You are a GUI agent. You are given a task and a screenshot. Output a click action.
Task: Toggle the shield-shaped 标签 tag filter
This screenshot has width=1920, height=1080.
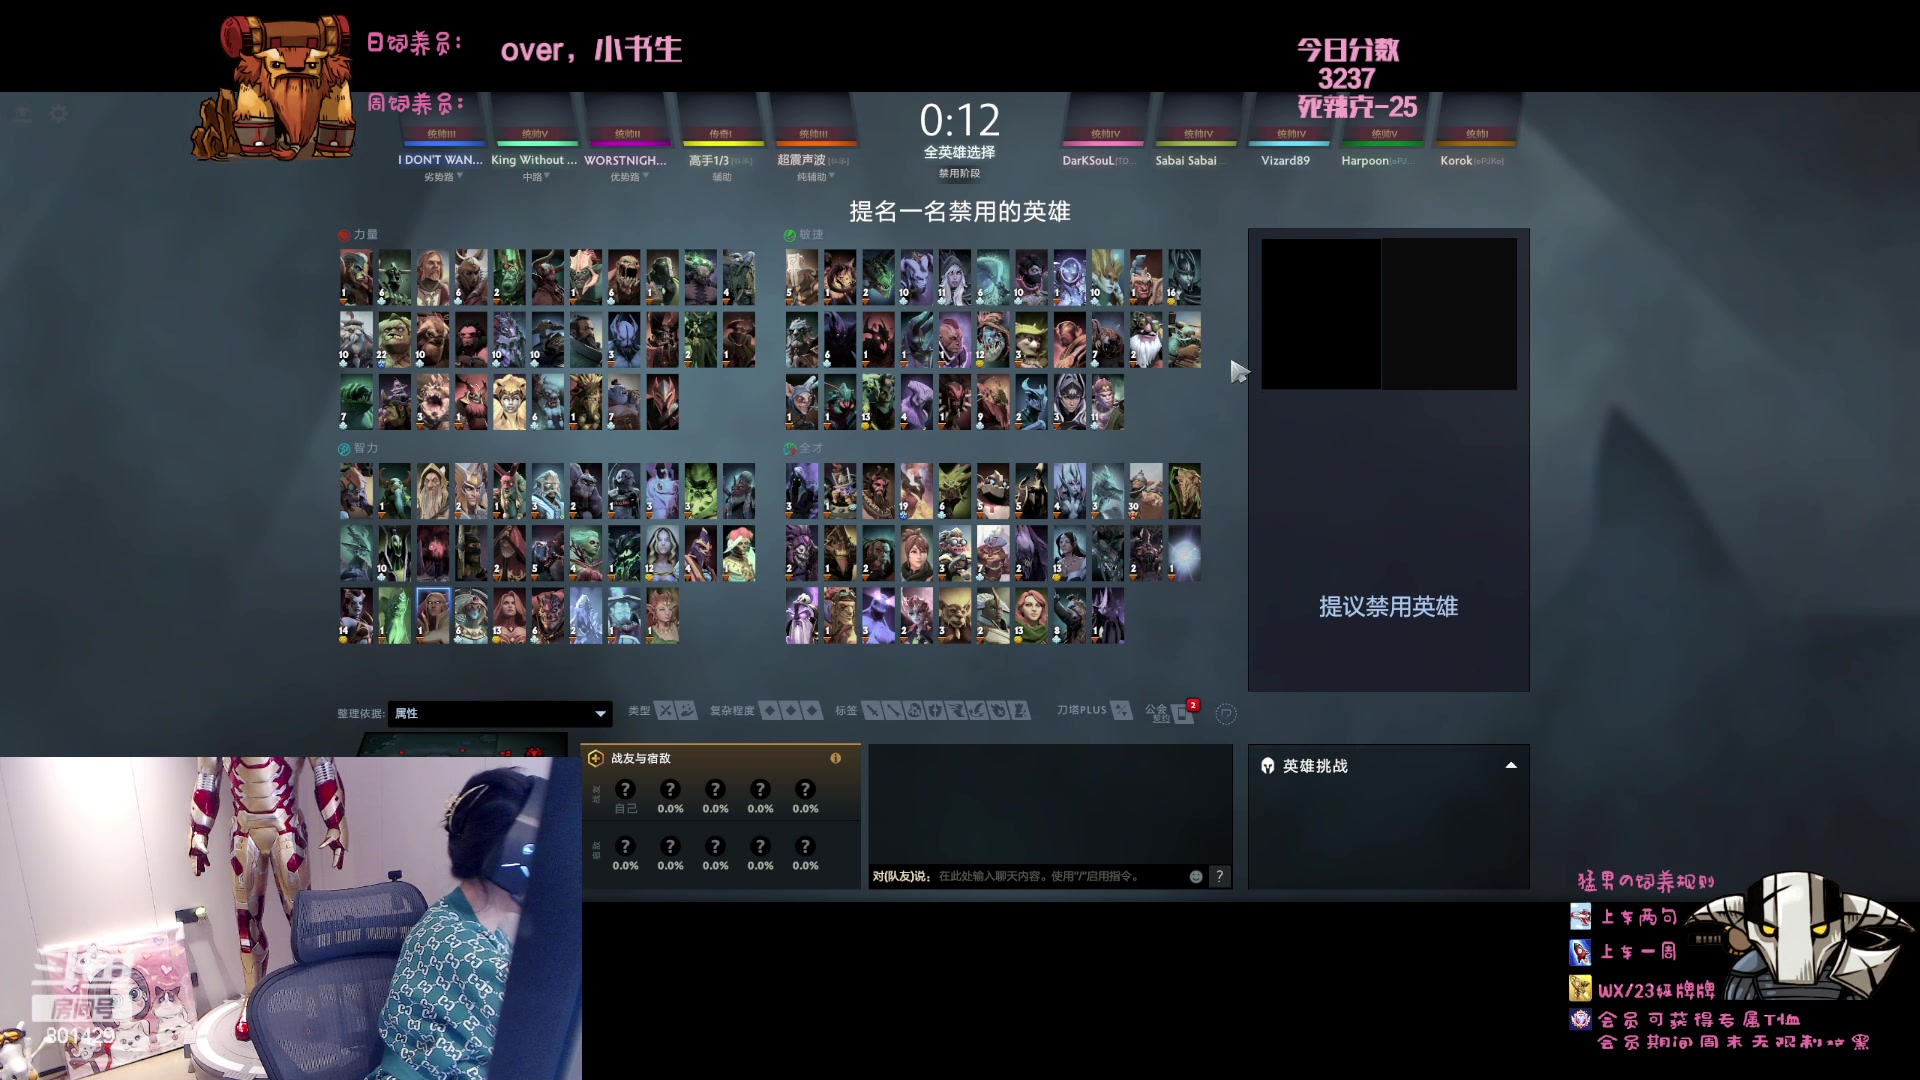coord(934,711)
